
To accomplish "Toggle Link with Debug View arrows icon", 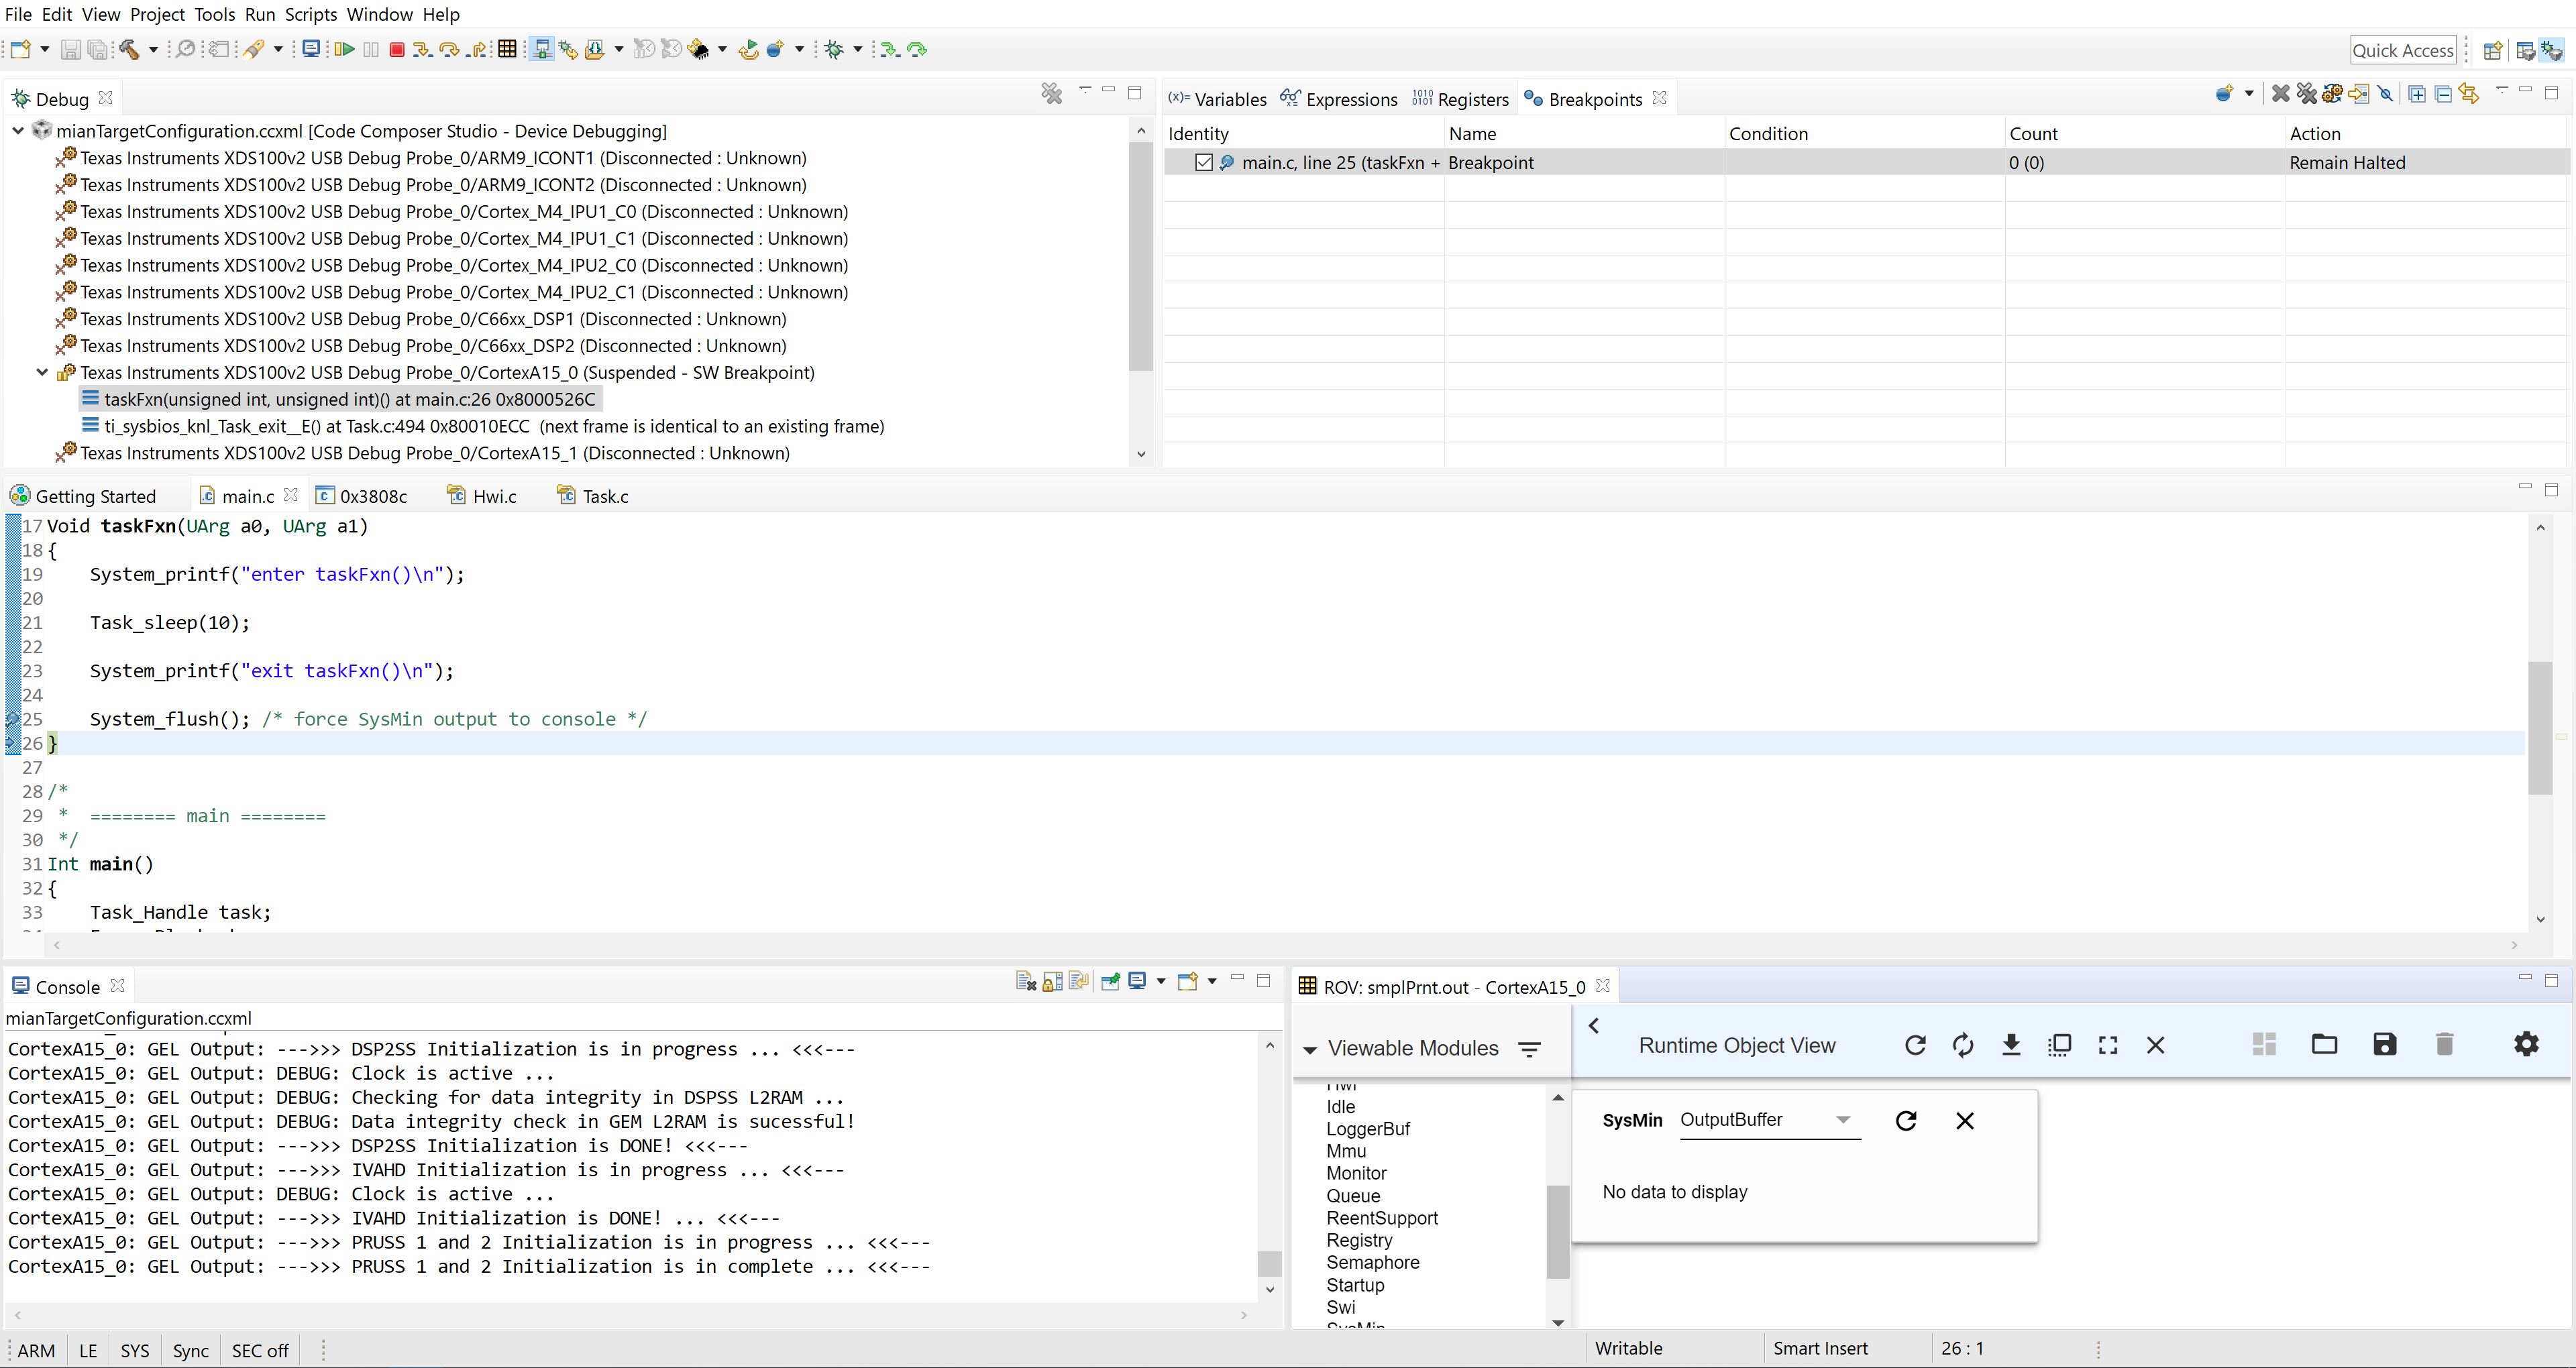I will [2469, 94].
